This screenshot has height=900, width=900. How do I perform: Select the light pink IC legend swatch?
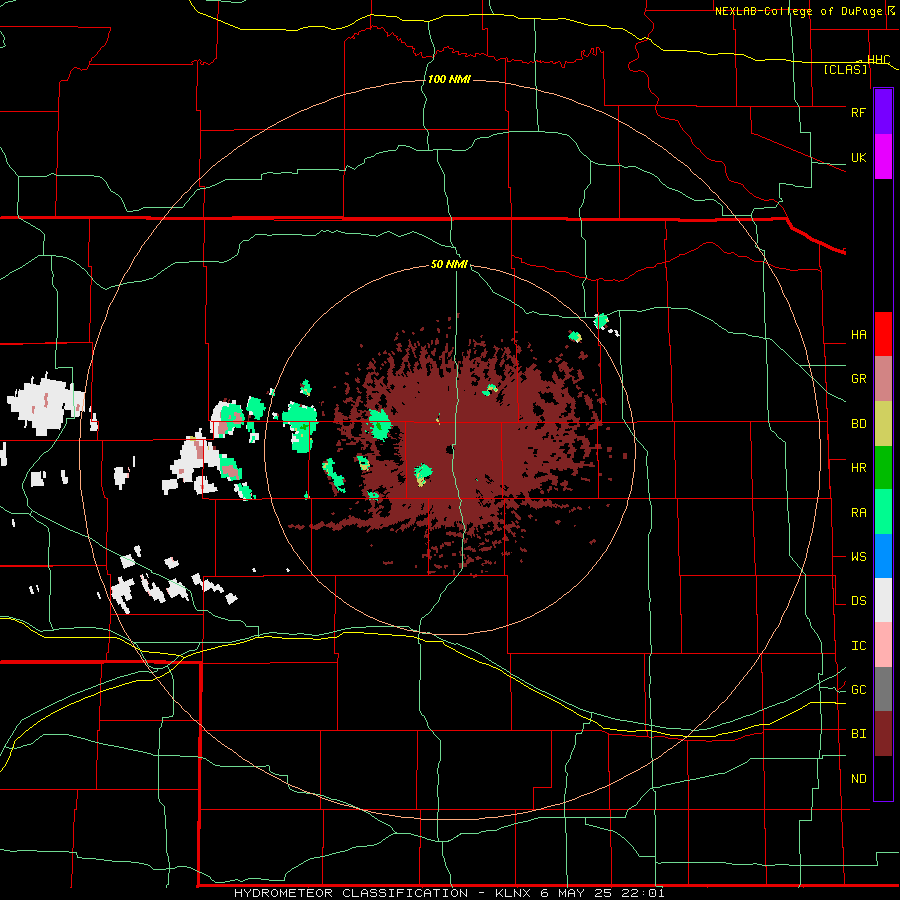[x=883, y=645]
